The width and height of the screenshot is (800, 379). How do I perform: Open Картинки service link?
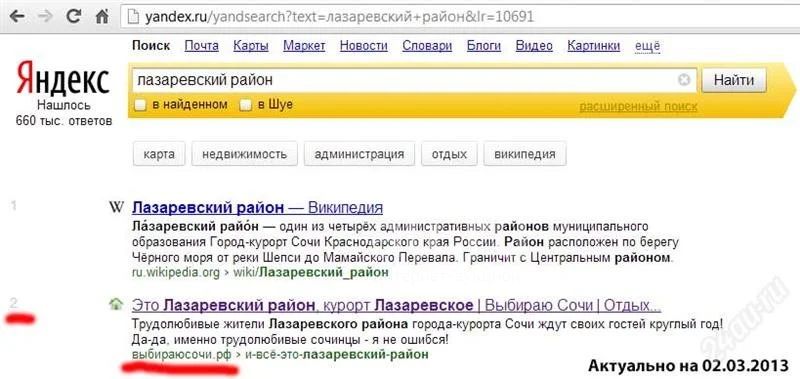coord(594,46)
